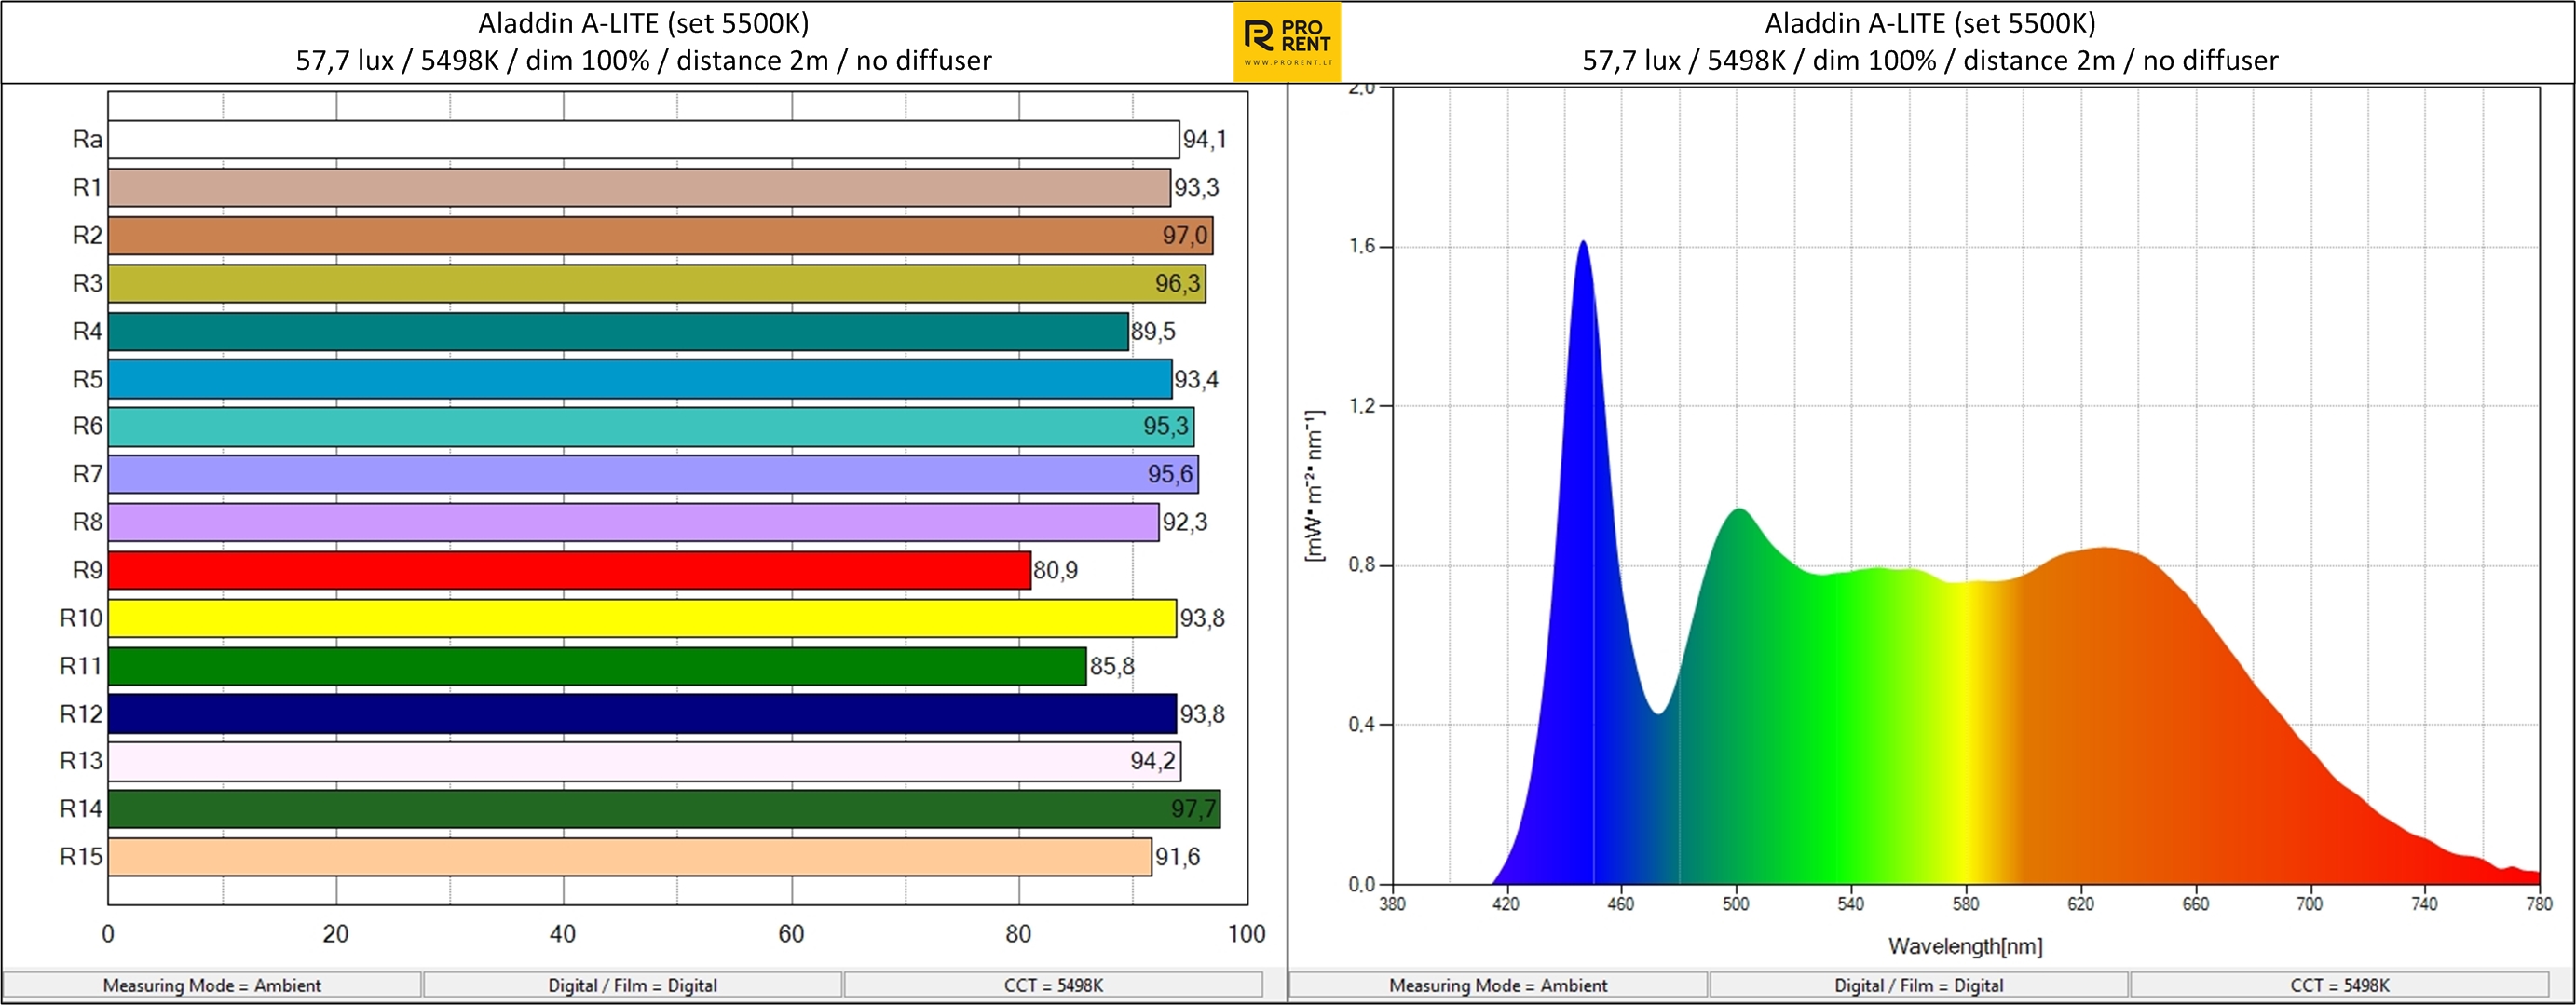
Task: Click the R5 value 93,4
Action: [x=1197, y=380]
